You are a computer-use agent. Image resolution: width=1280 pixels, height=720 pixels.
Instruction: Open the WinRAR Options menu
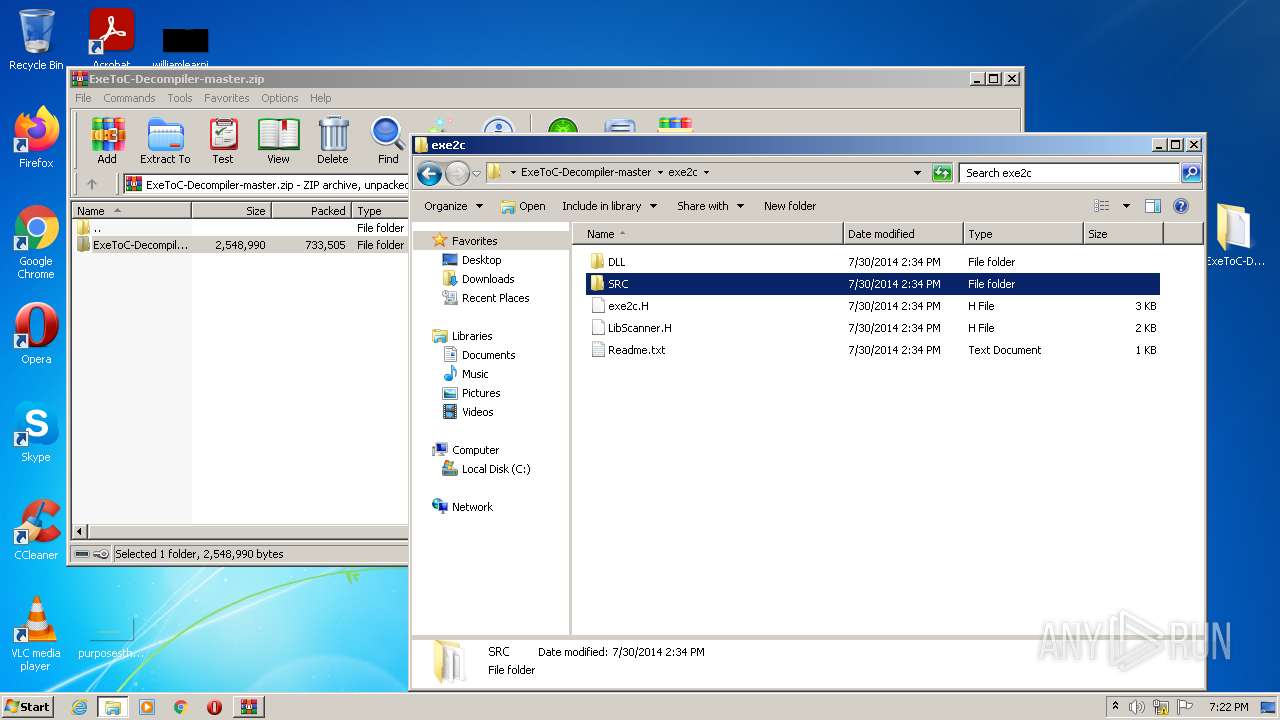click(280, 98)
